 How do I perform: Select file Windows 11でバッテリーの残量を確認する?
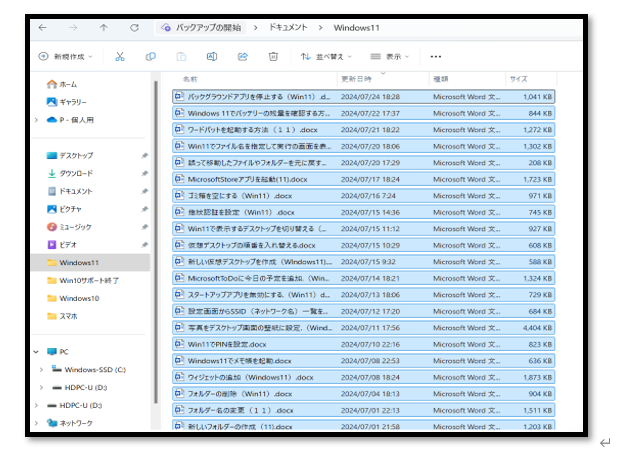364,113
